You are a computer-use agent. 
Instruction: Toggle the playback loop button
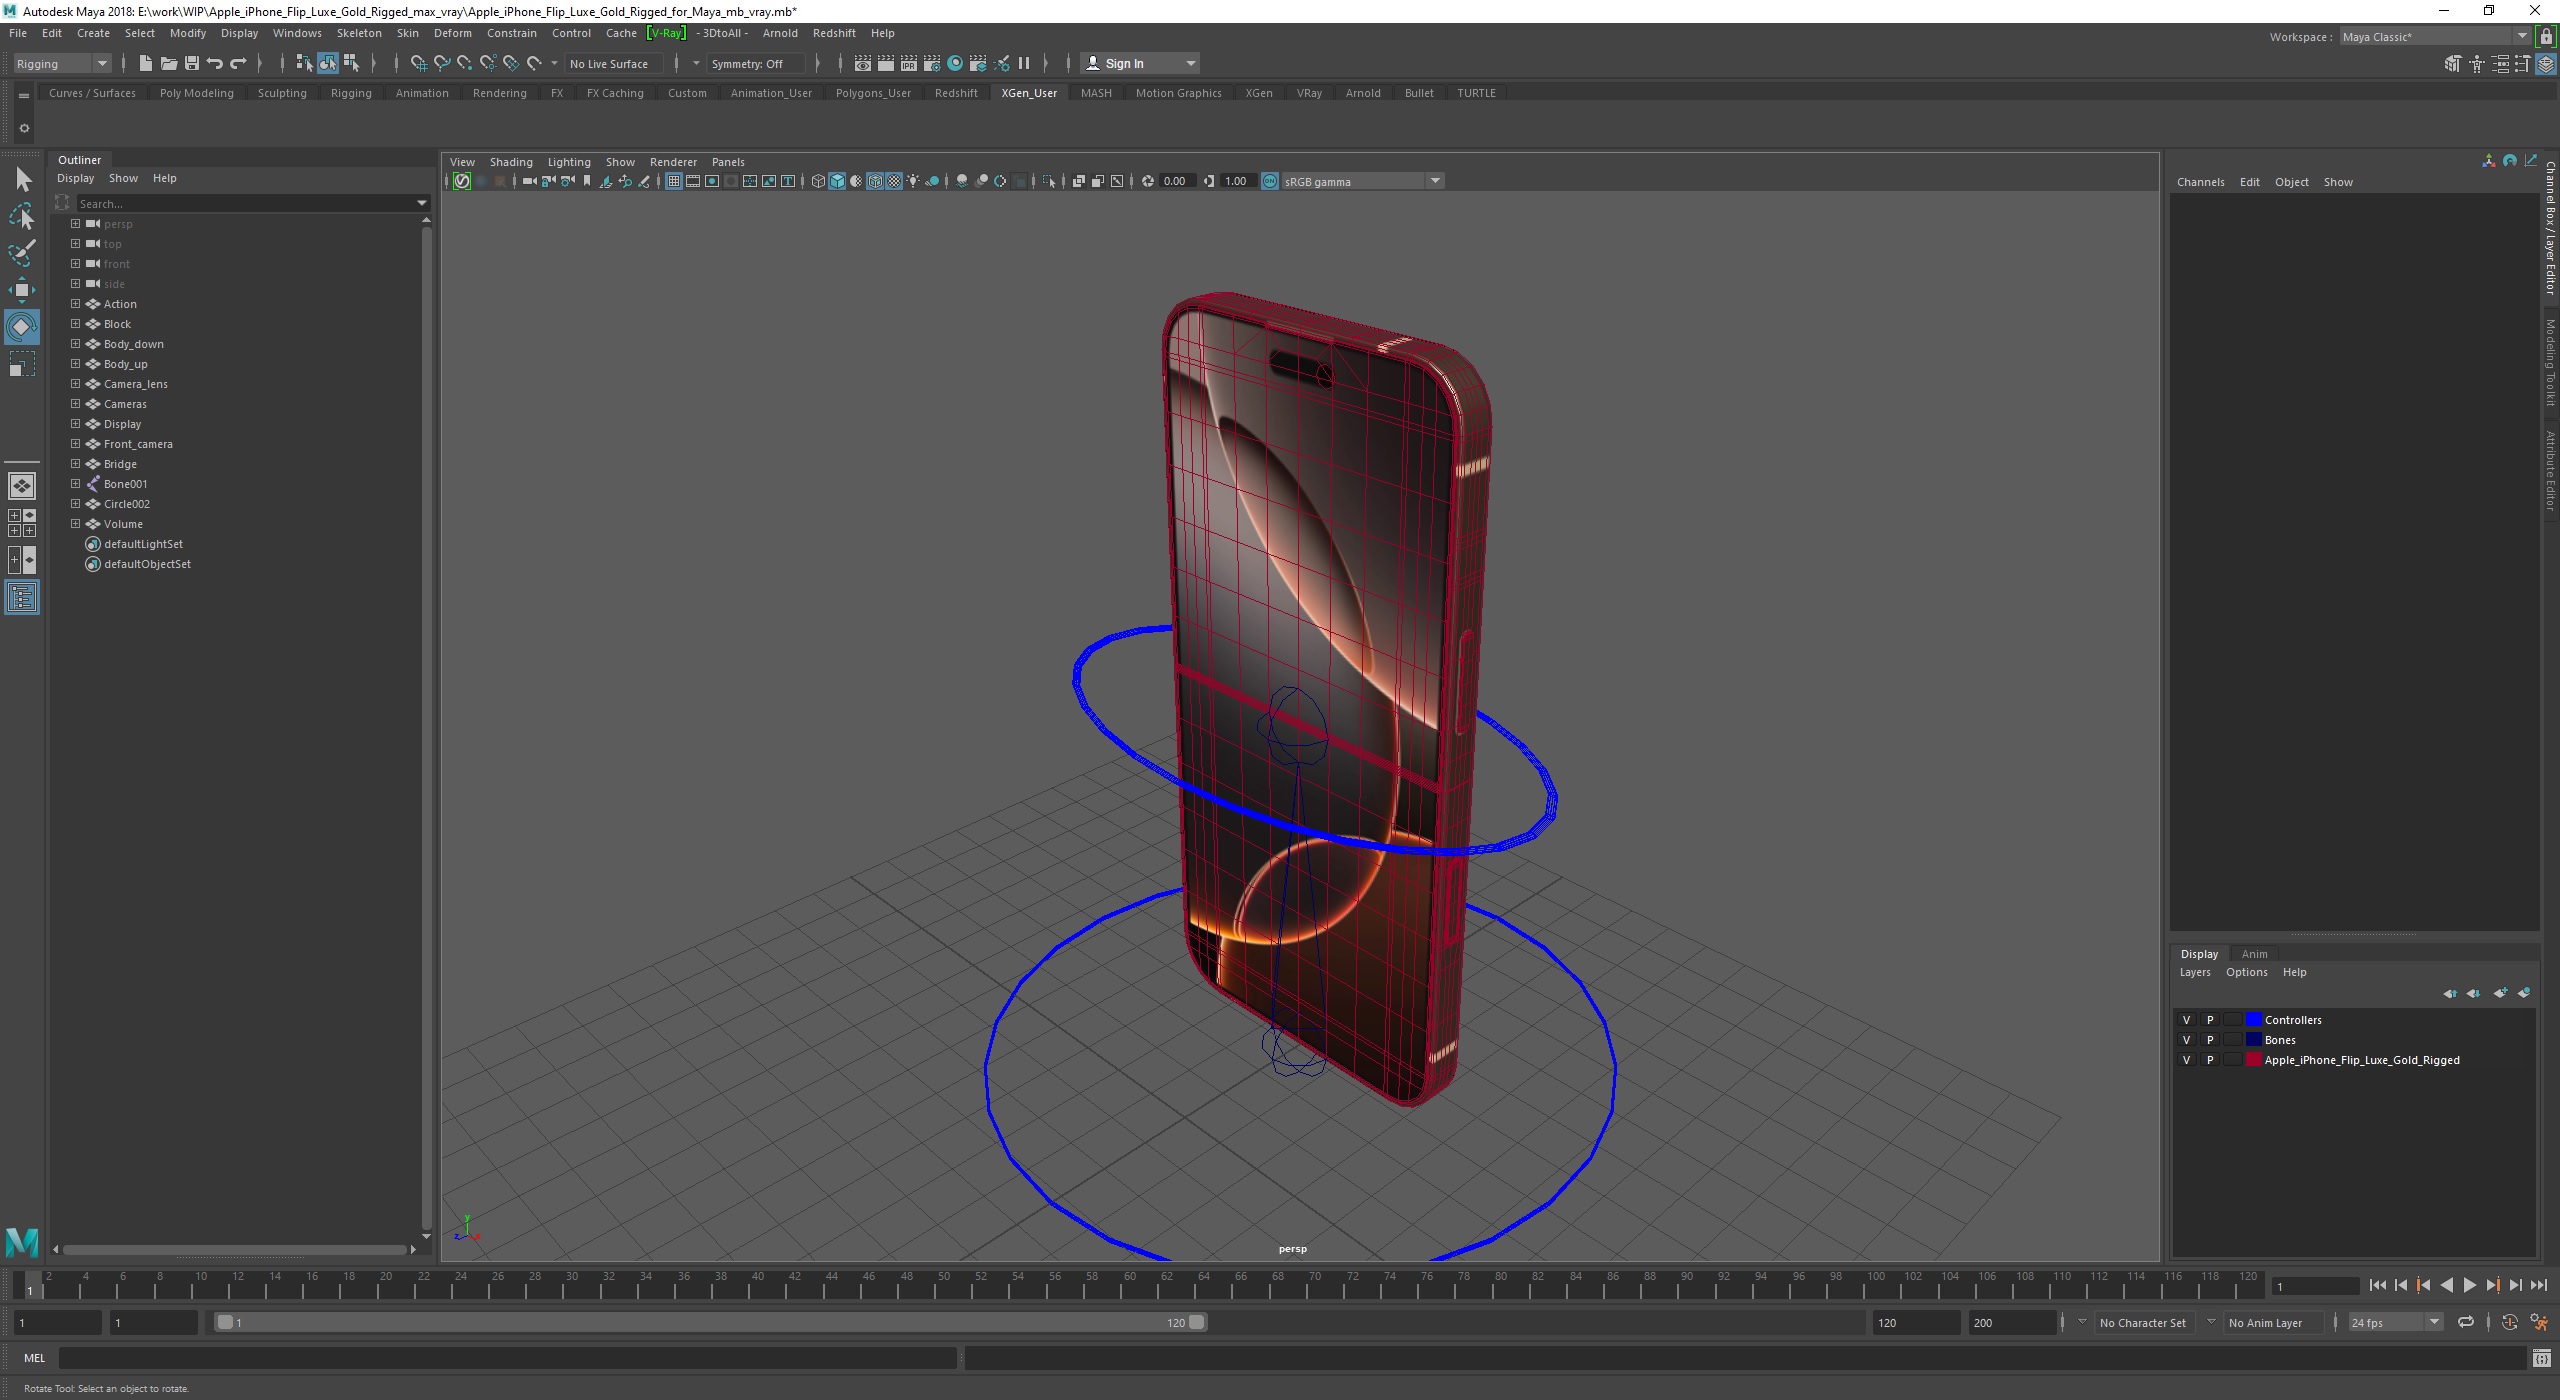click(x=2466, y=1322)
